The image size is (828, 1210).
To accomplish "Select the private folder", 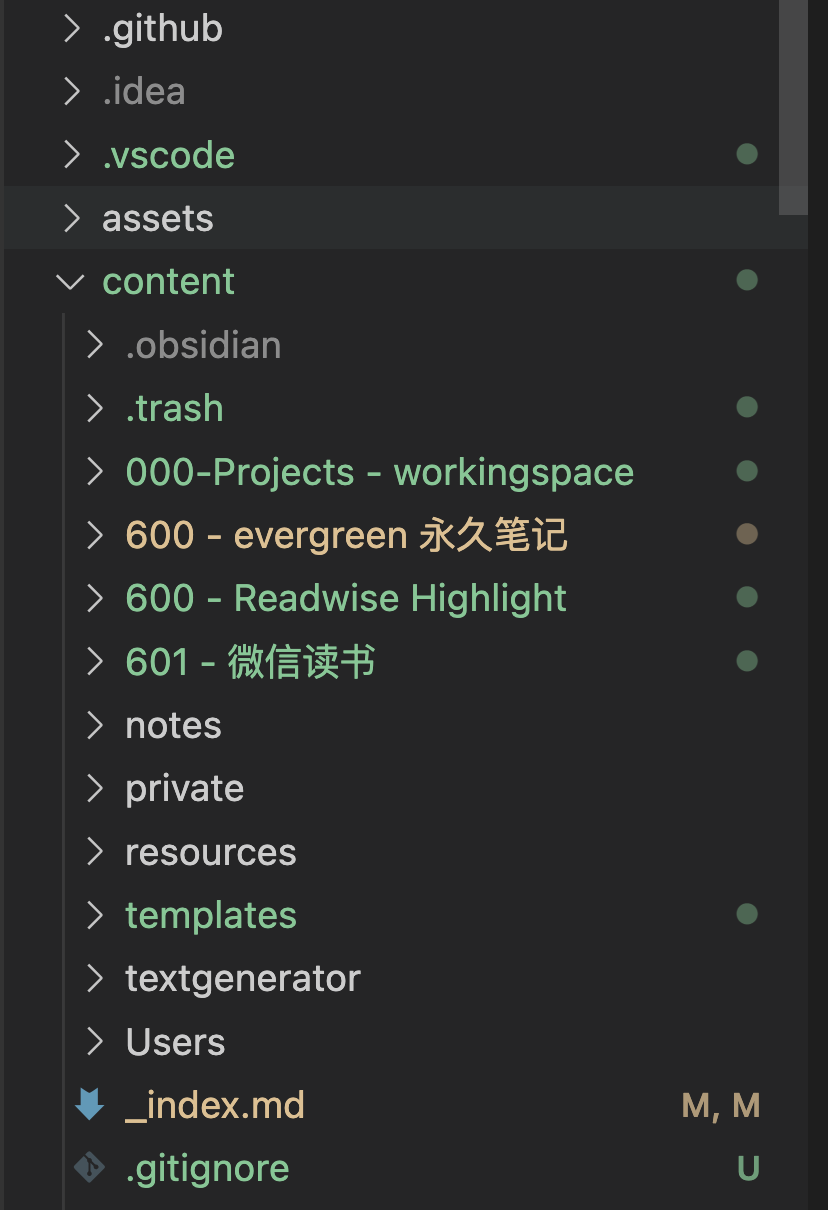I will coord(184,788).
